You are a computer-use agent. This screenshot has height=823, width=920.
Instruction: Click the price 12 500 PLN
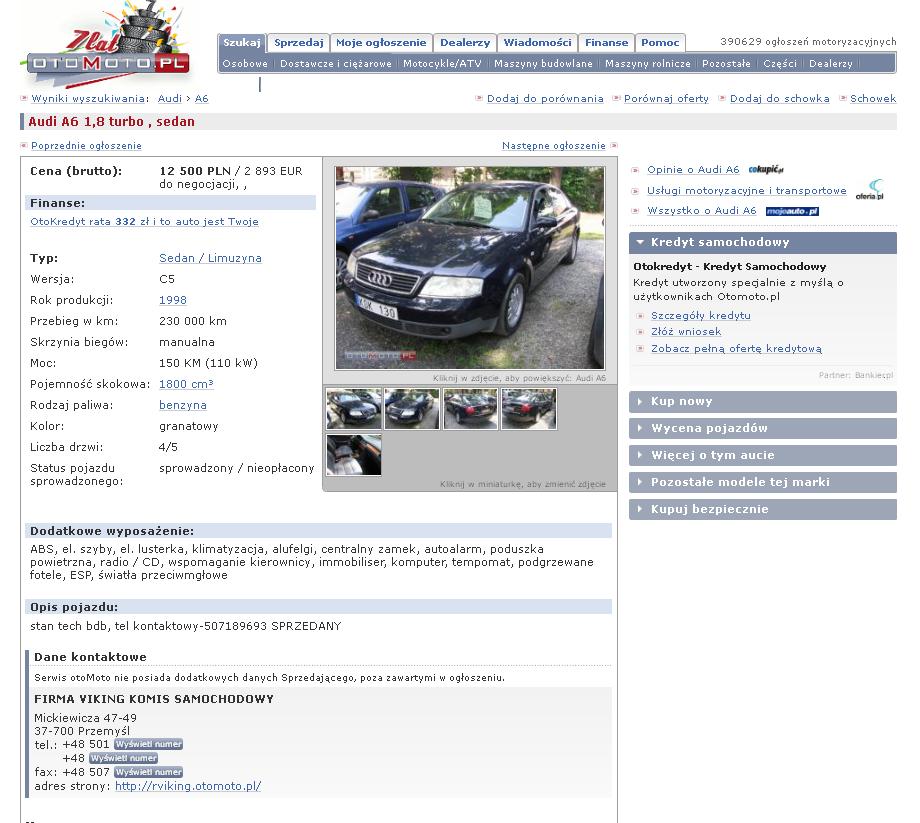tap(195, 171)
